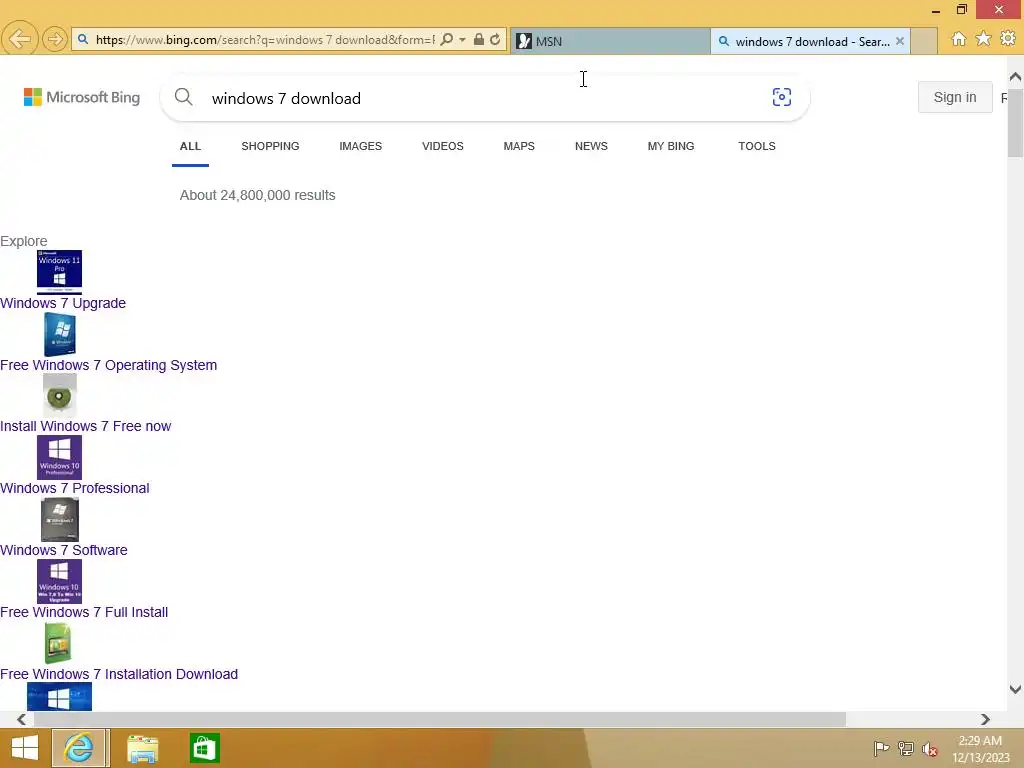Open the MAPS tab
Screen dimensions: 1024x768
tap(519, 146)
